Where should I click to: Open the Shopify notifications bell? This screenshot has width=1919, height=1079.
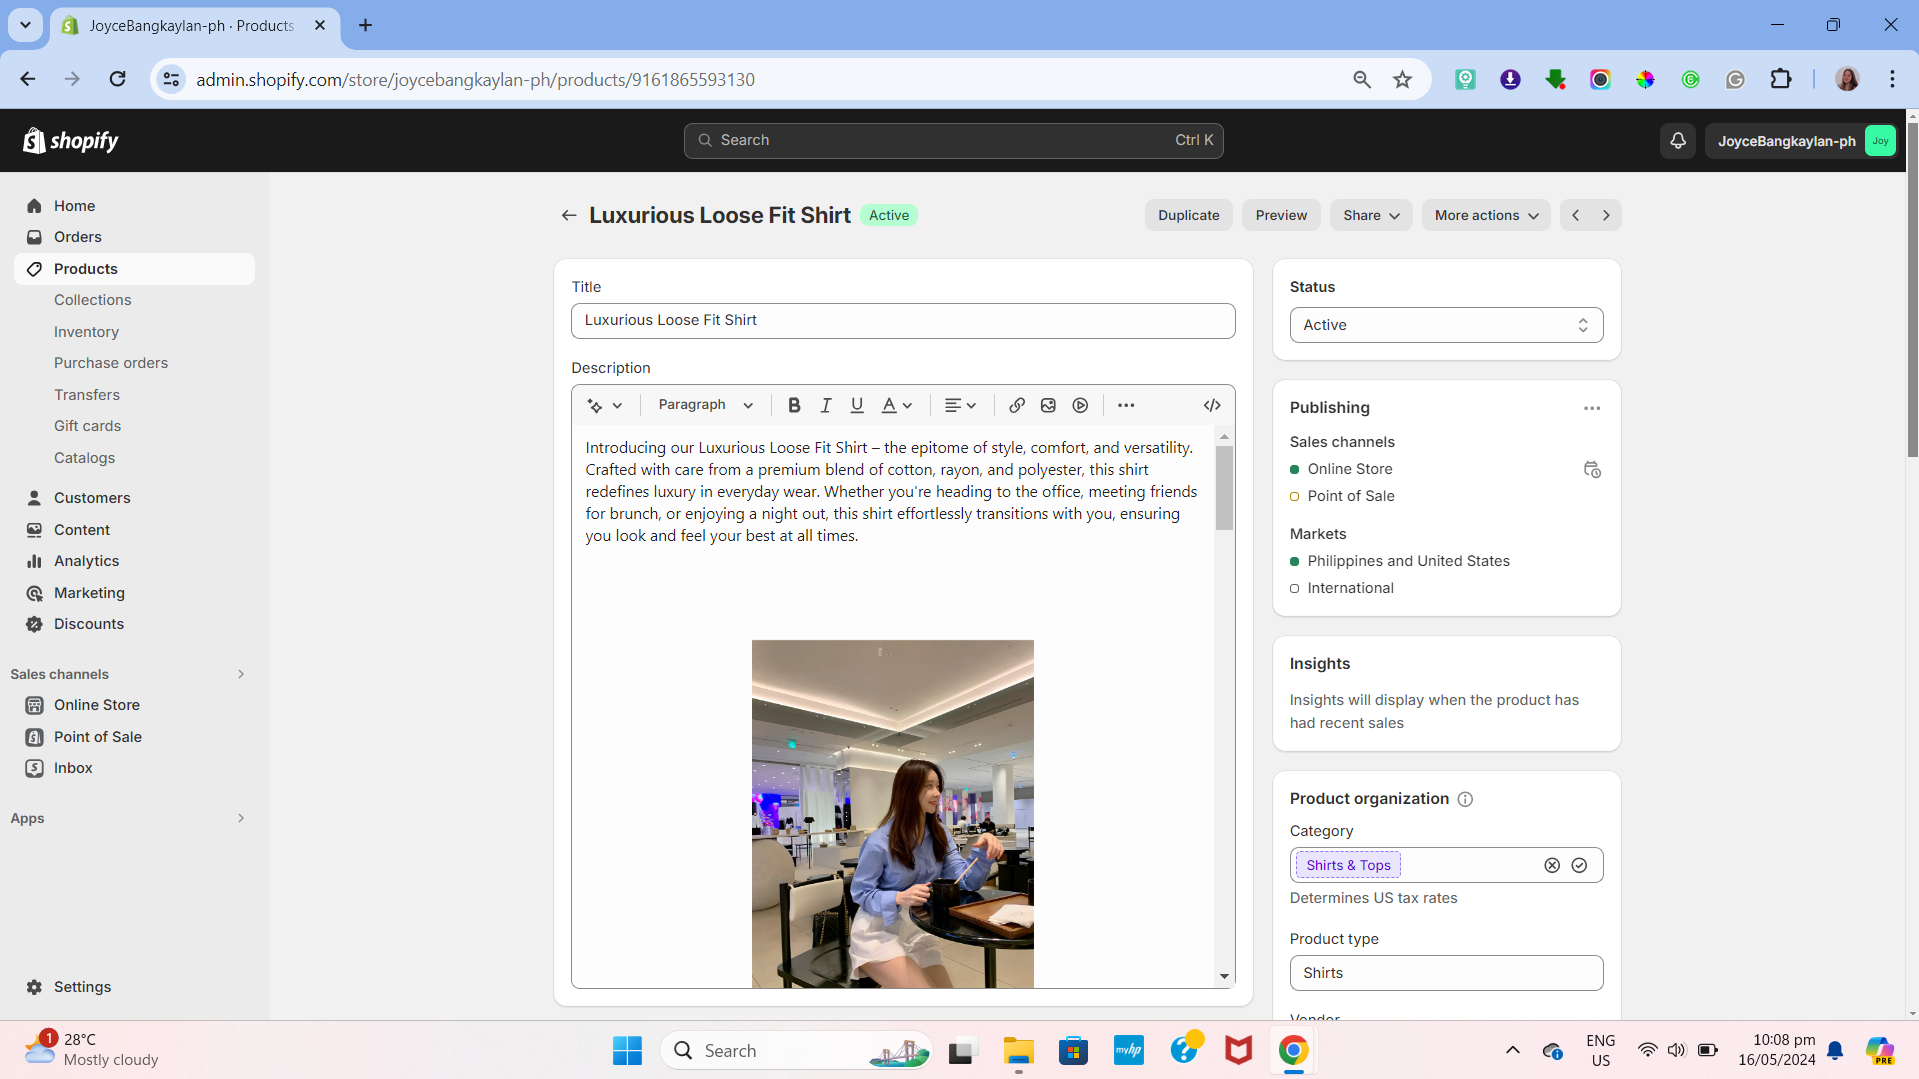click(x=1678, y=141)
